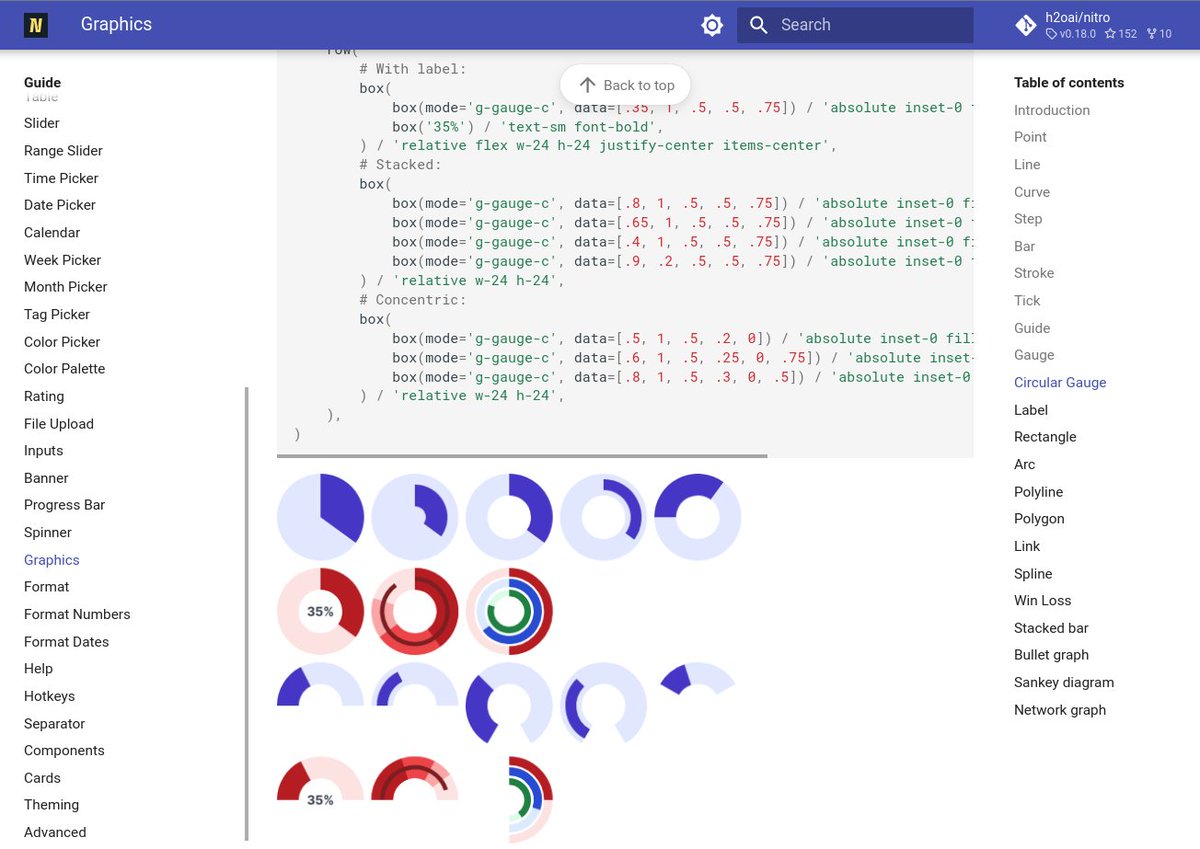Open Spinner in sidebar
Image resolution: width=1200 pixels, height=849 pixels.
(48, 533)
